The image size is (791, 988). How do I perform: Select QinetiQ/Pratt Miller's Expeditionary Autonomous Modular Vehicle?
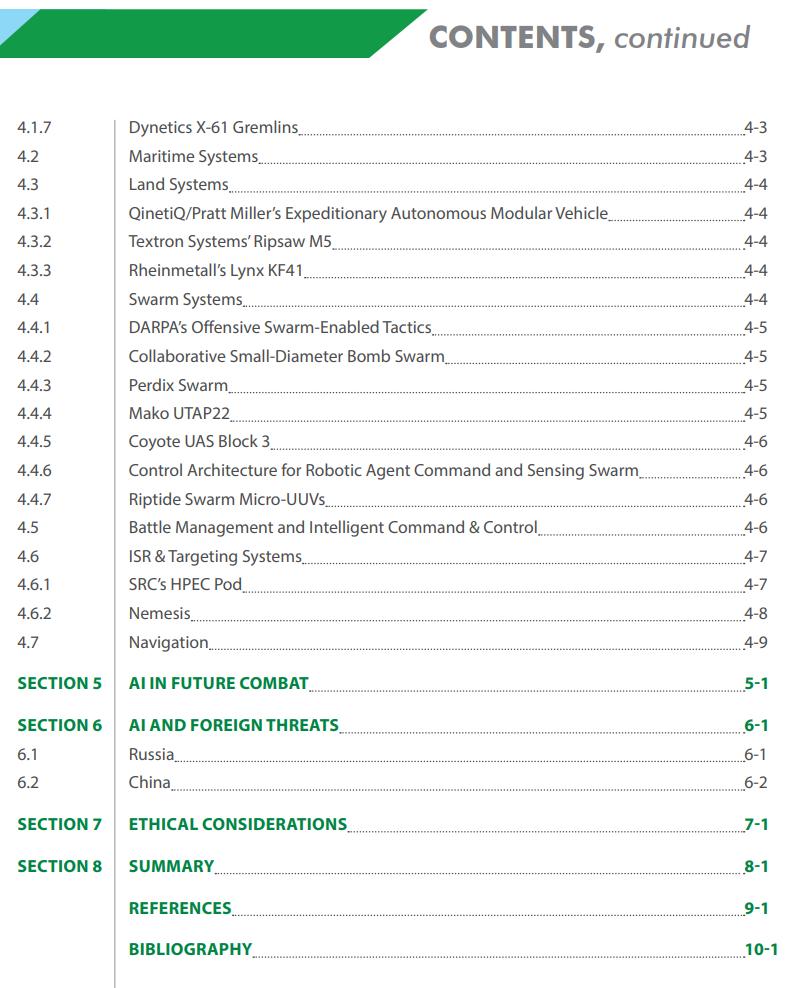pyautogui.click(x=368, y=214)
